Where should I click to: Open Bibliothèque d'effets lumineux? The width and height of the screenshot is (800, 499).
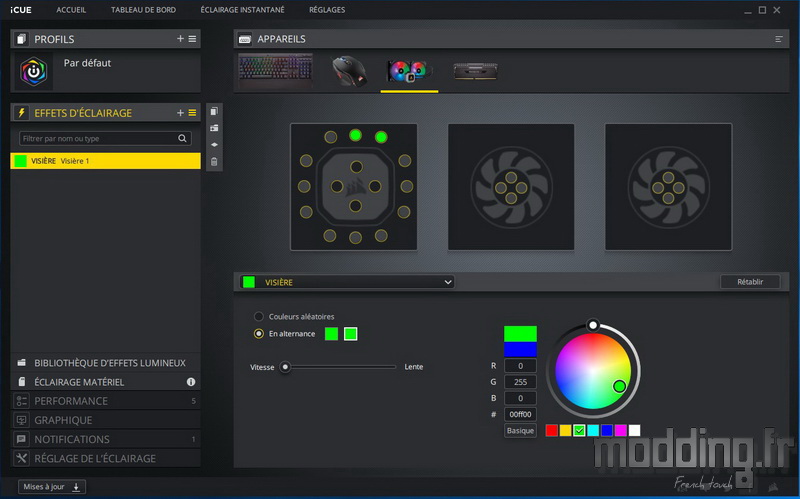point(106,363)
